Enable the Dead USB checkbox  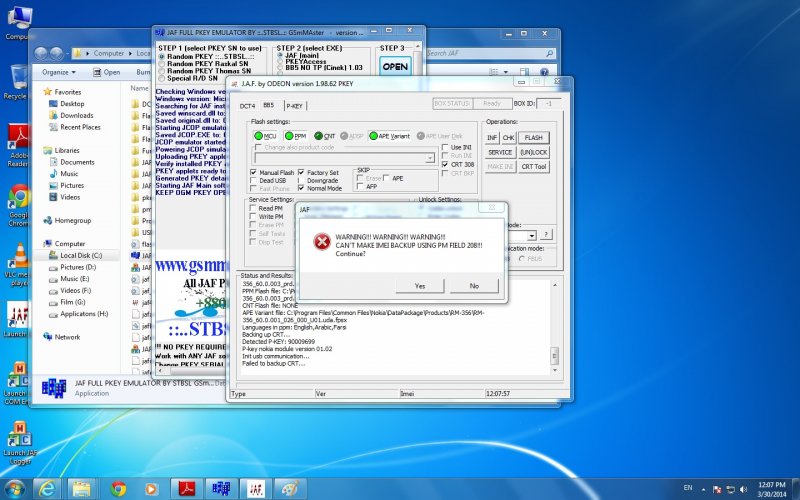254,181
